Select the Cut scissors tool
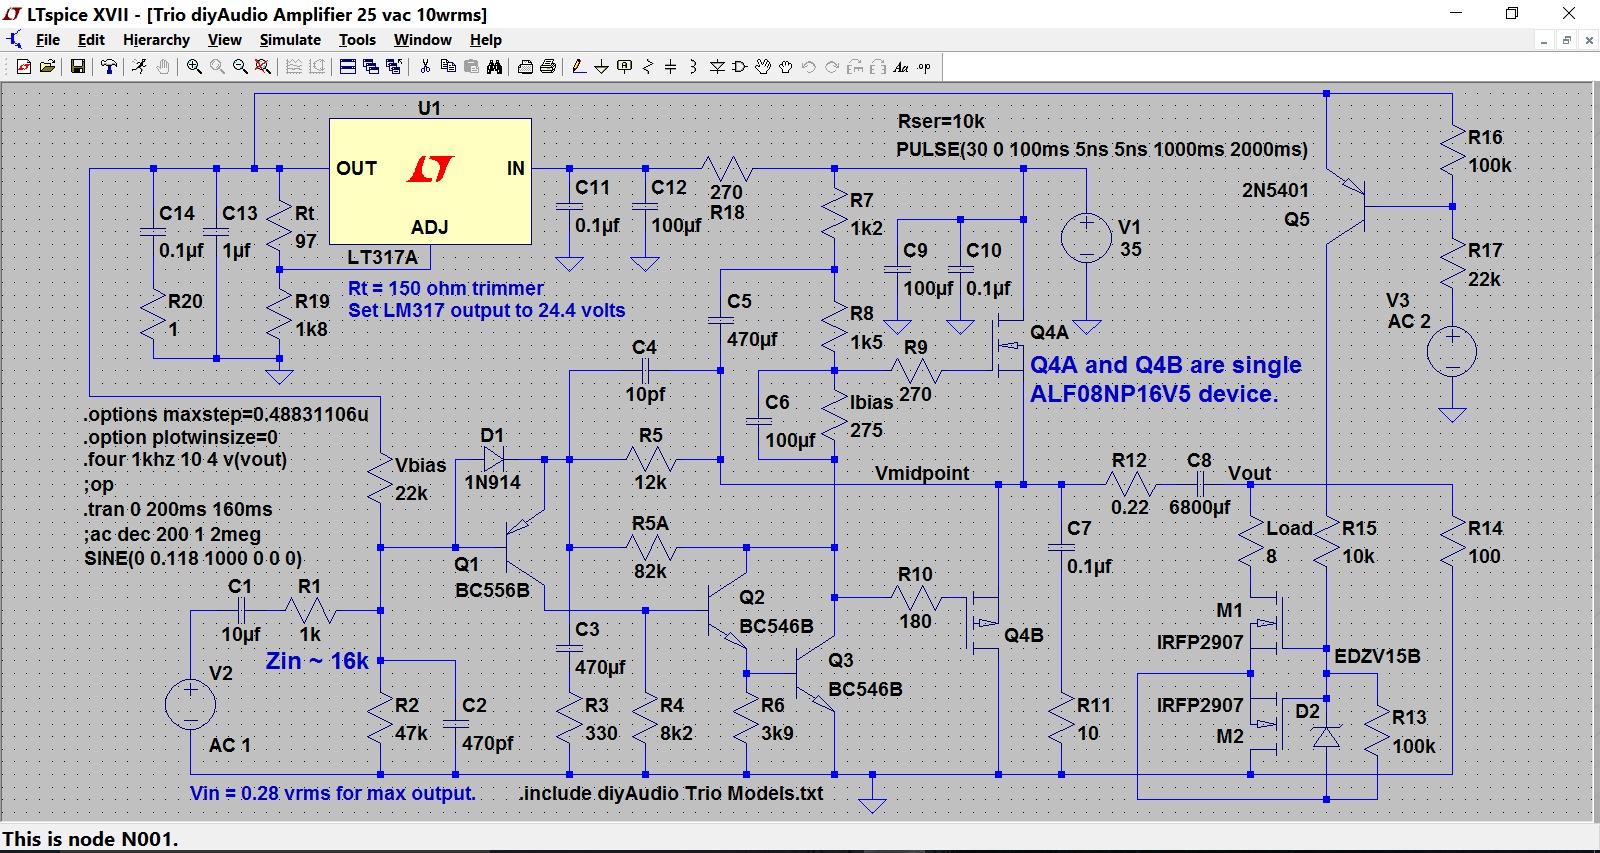Screen dimensions: 1600x853 coord(425,67)
